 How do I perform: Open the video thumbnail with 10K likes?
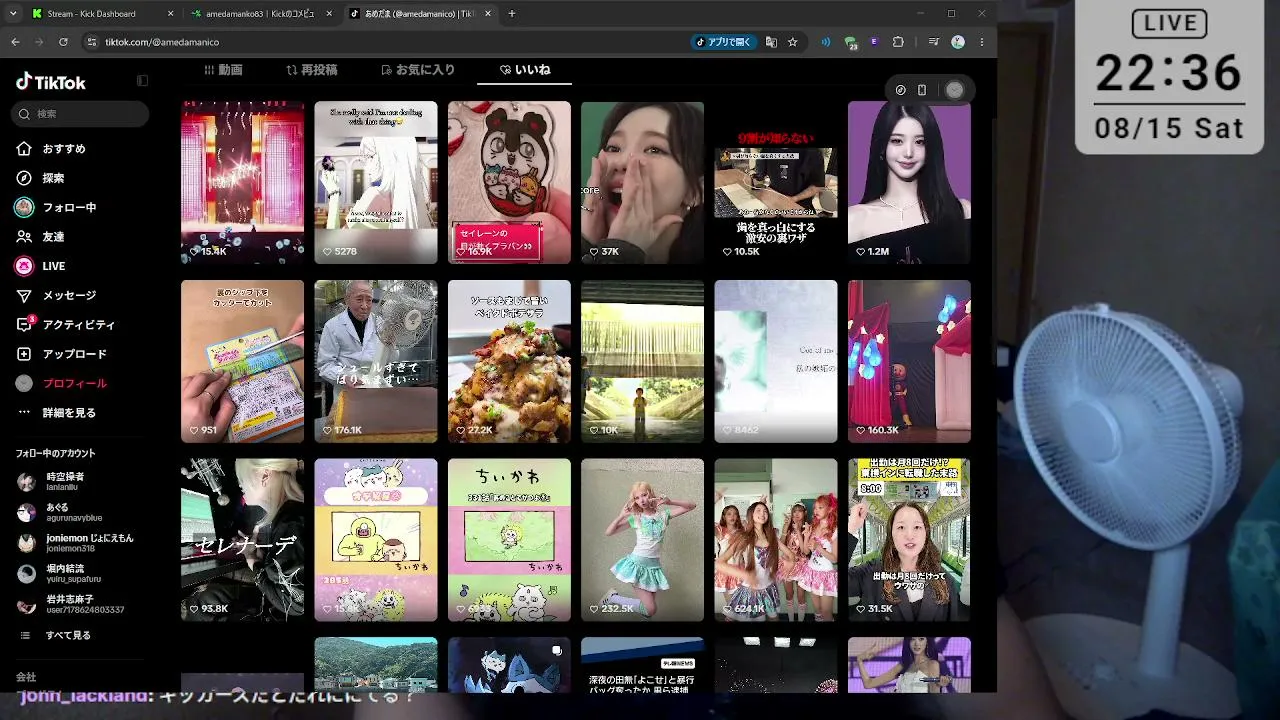click(642, 361)
